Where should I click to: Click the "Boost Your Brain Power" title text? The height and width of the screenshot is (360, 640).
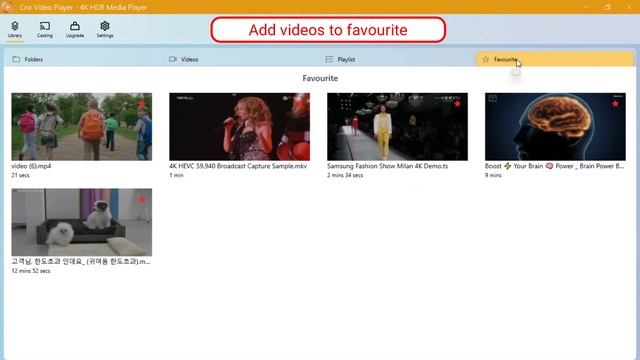pyautogui.click(x=554, y=166)
